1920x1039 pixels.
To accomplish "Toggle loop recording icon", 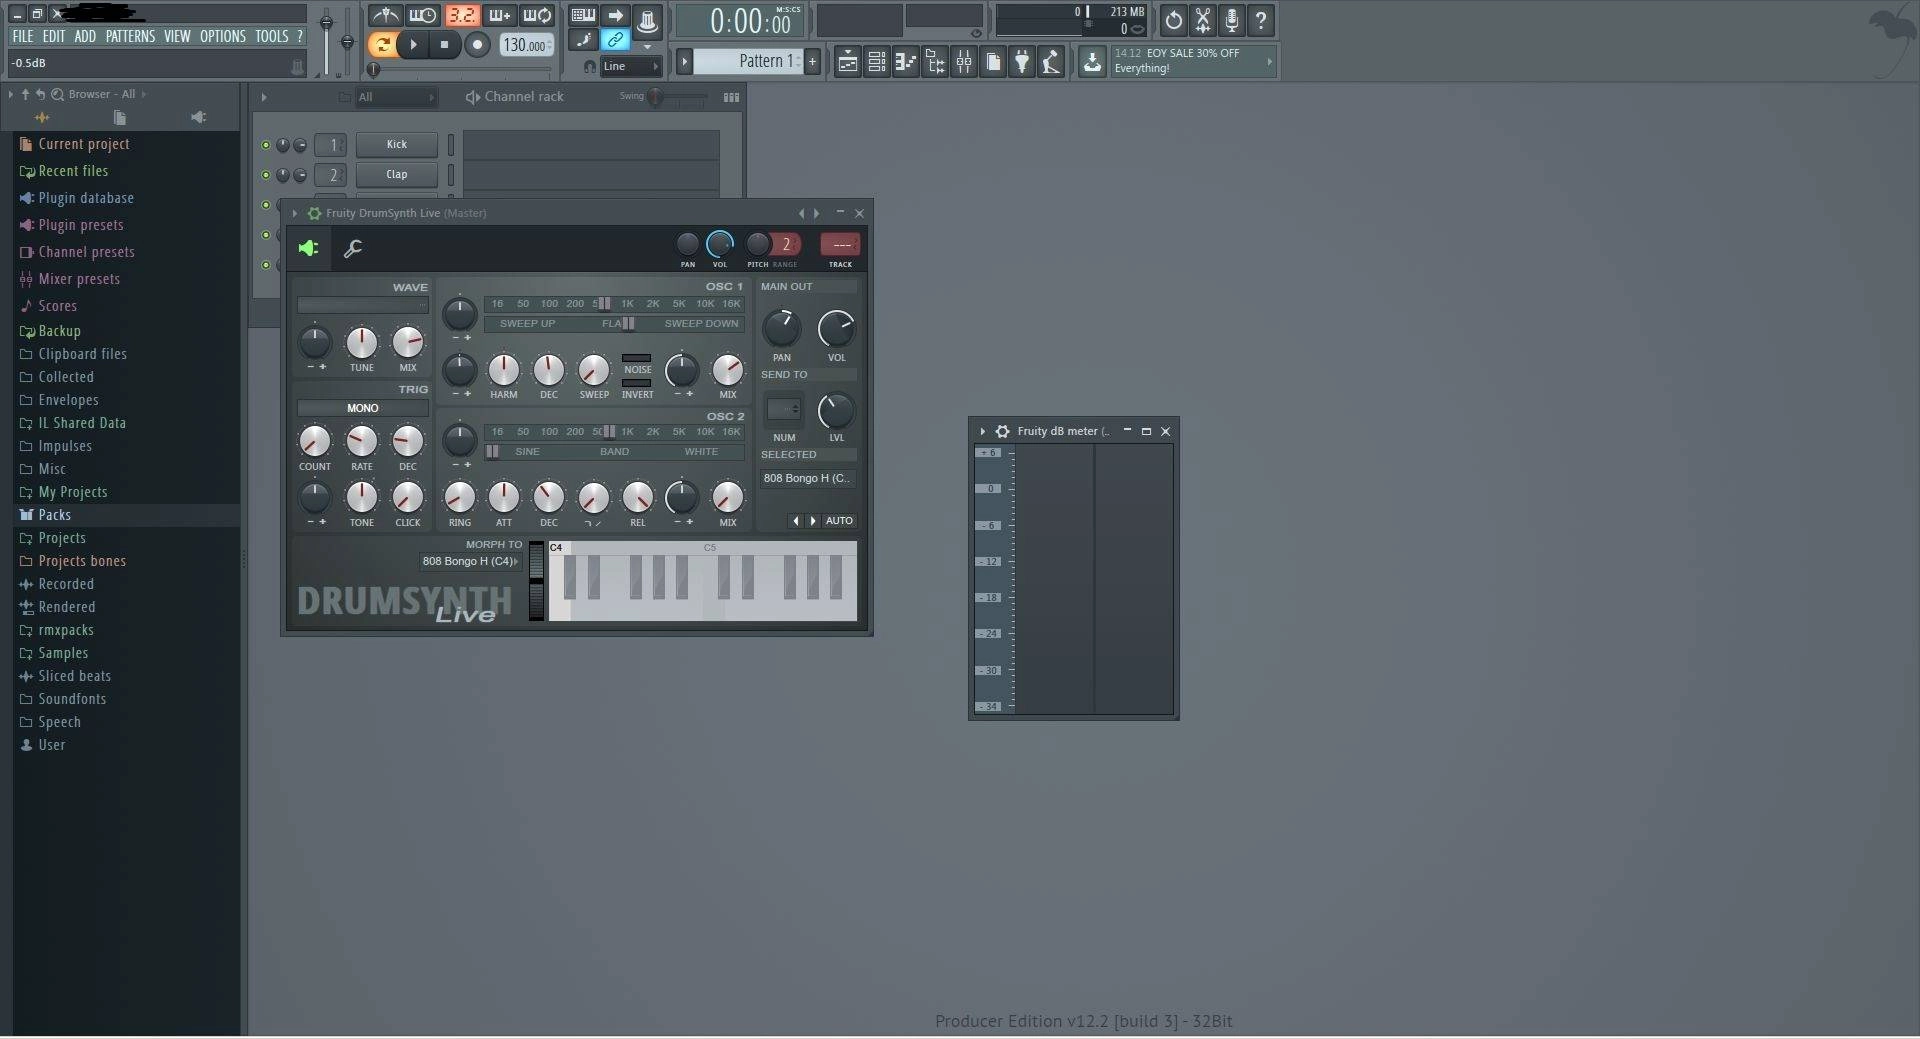I will tap(537, 16).
